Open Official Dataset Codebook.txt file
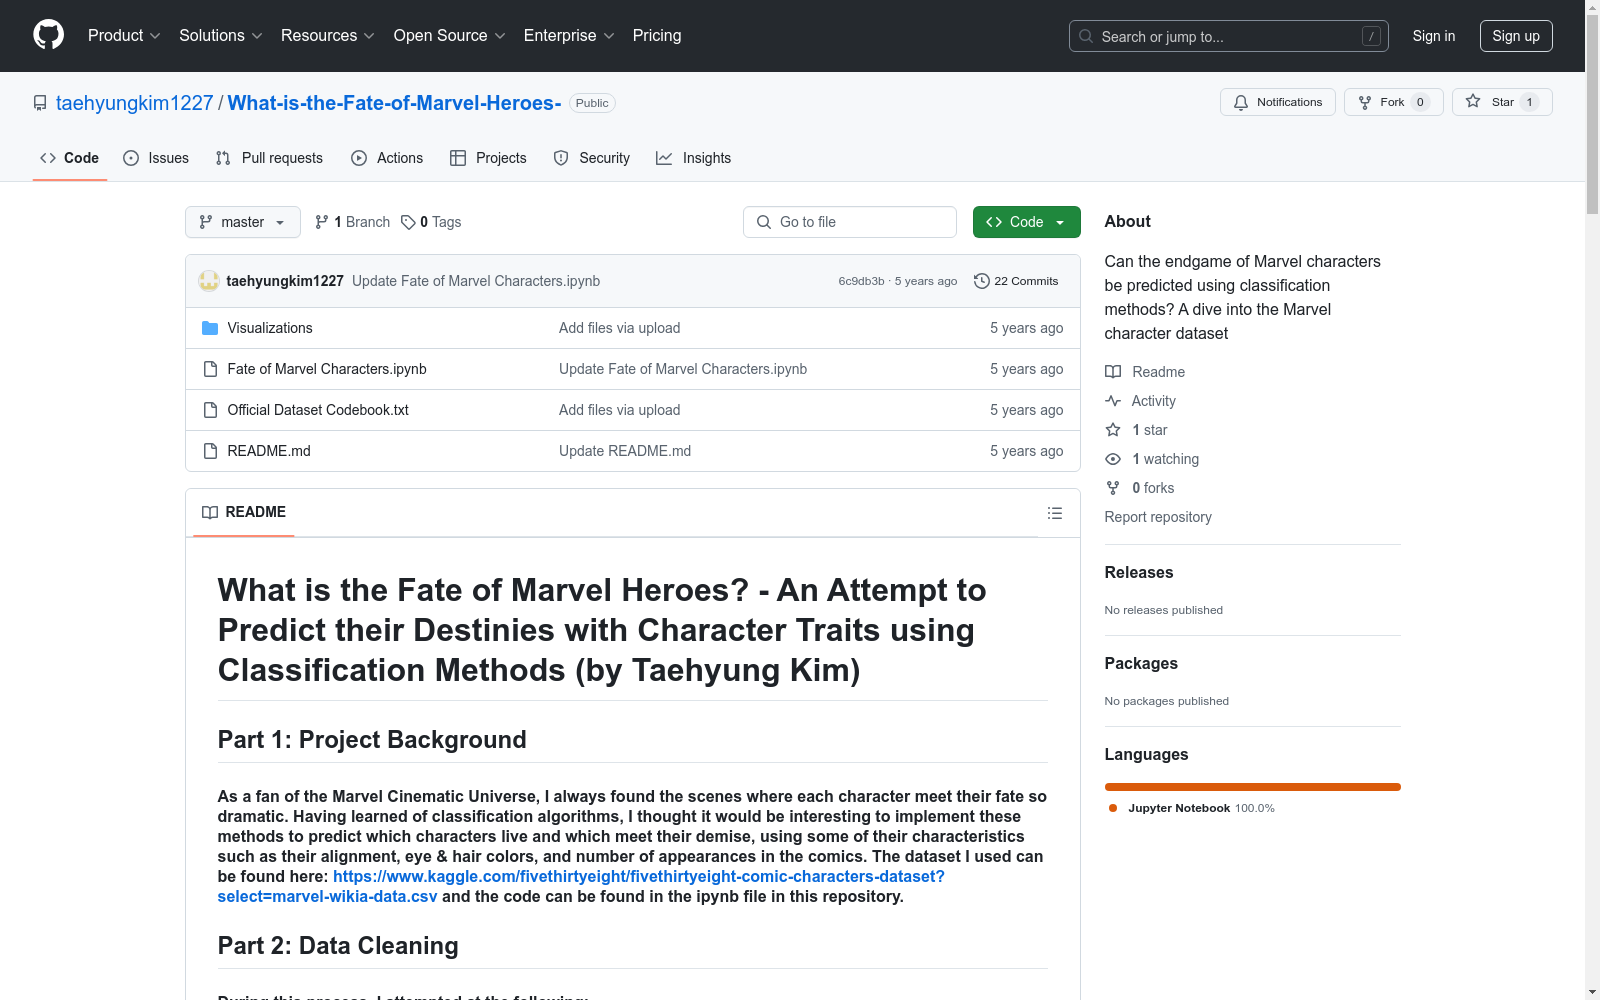The height and width of the screenshot is (1000, 1600). click(x=318, y=410)
